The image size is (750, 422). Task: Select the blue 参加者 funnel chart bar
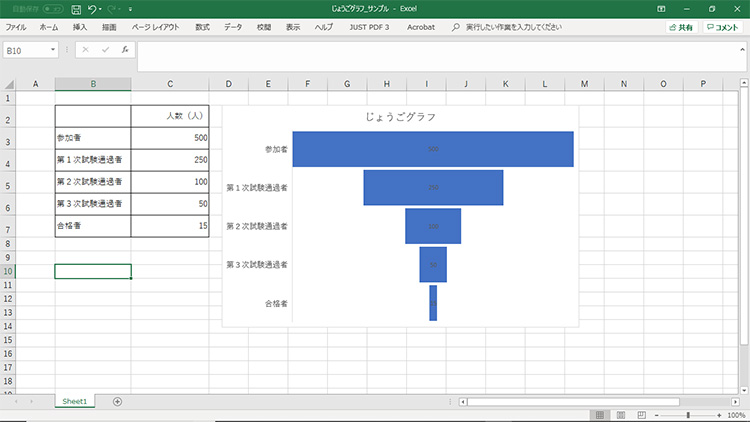(x=432, y=149)
